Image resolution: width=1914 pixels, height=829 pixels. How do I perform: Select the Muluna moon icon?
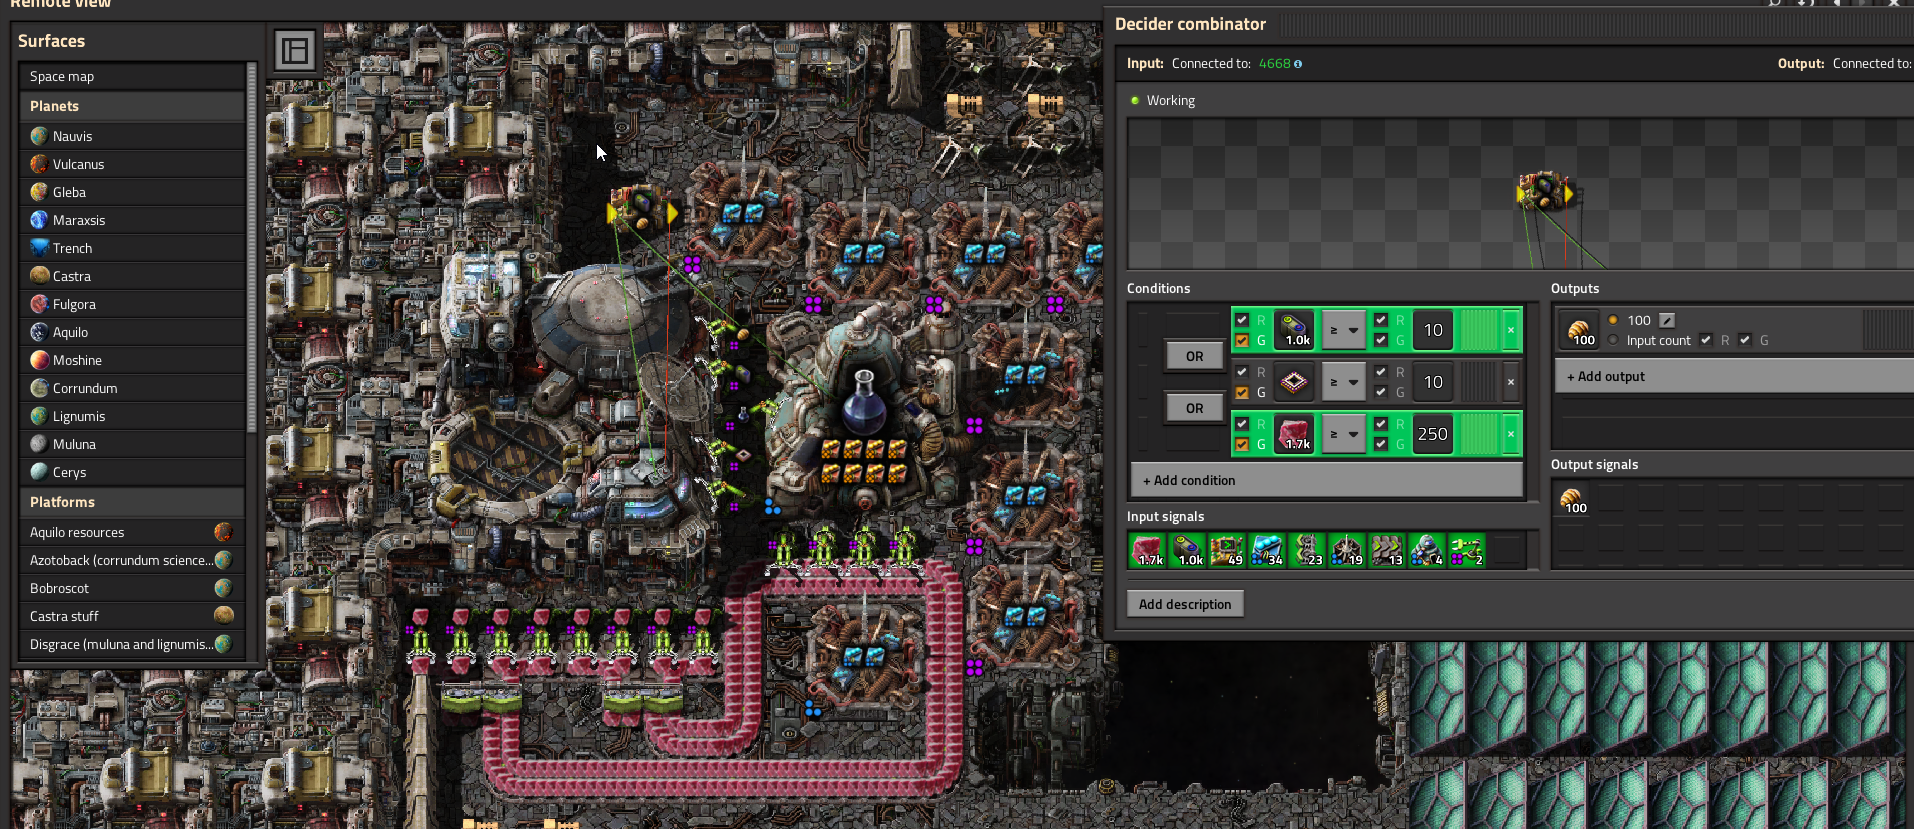point(39,444)
